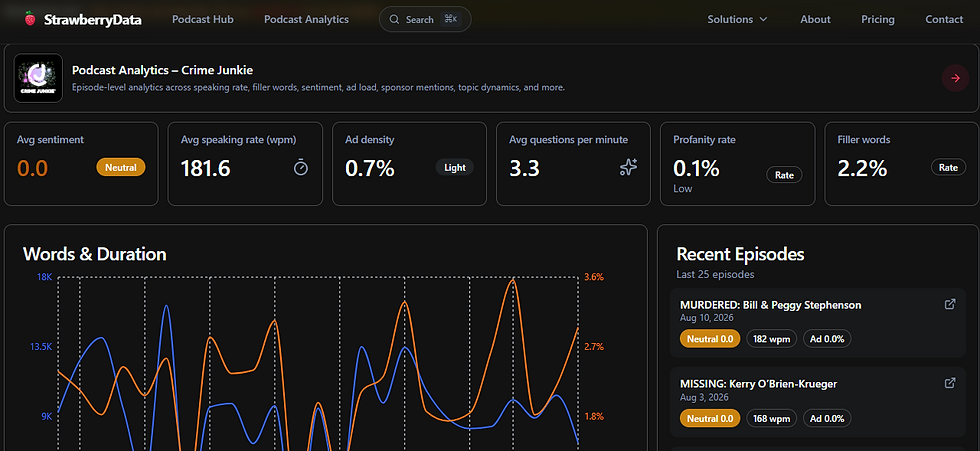980x451 pixels.
Task: Open external link for Kerry O'Brien-Krueger episode
Action: [949, 383]
